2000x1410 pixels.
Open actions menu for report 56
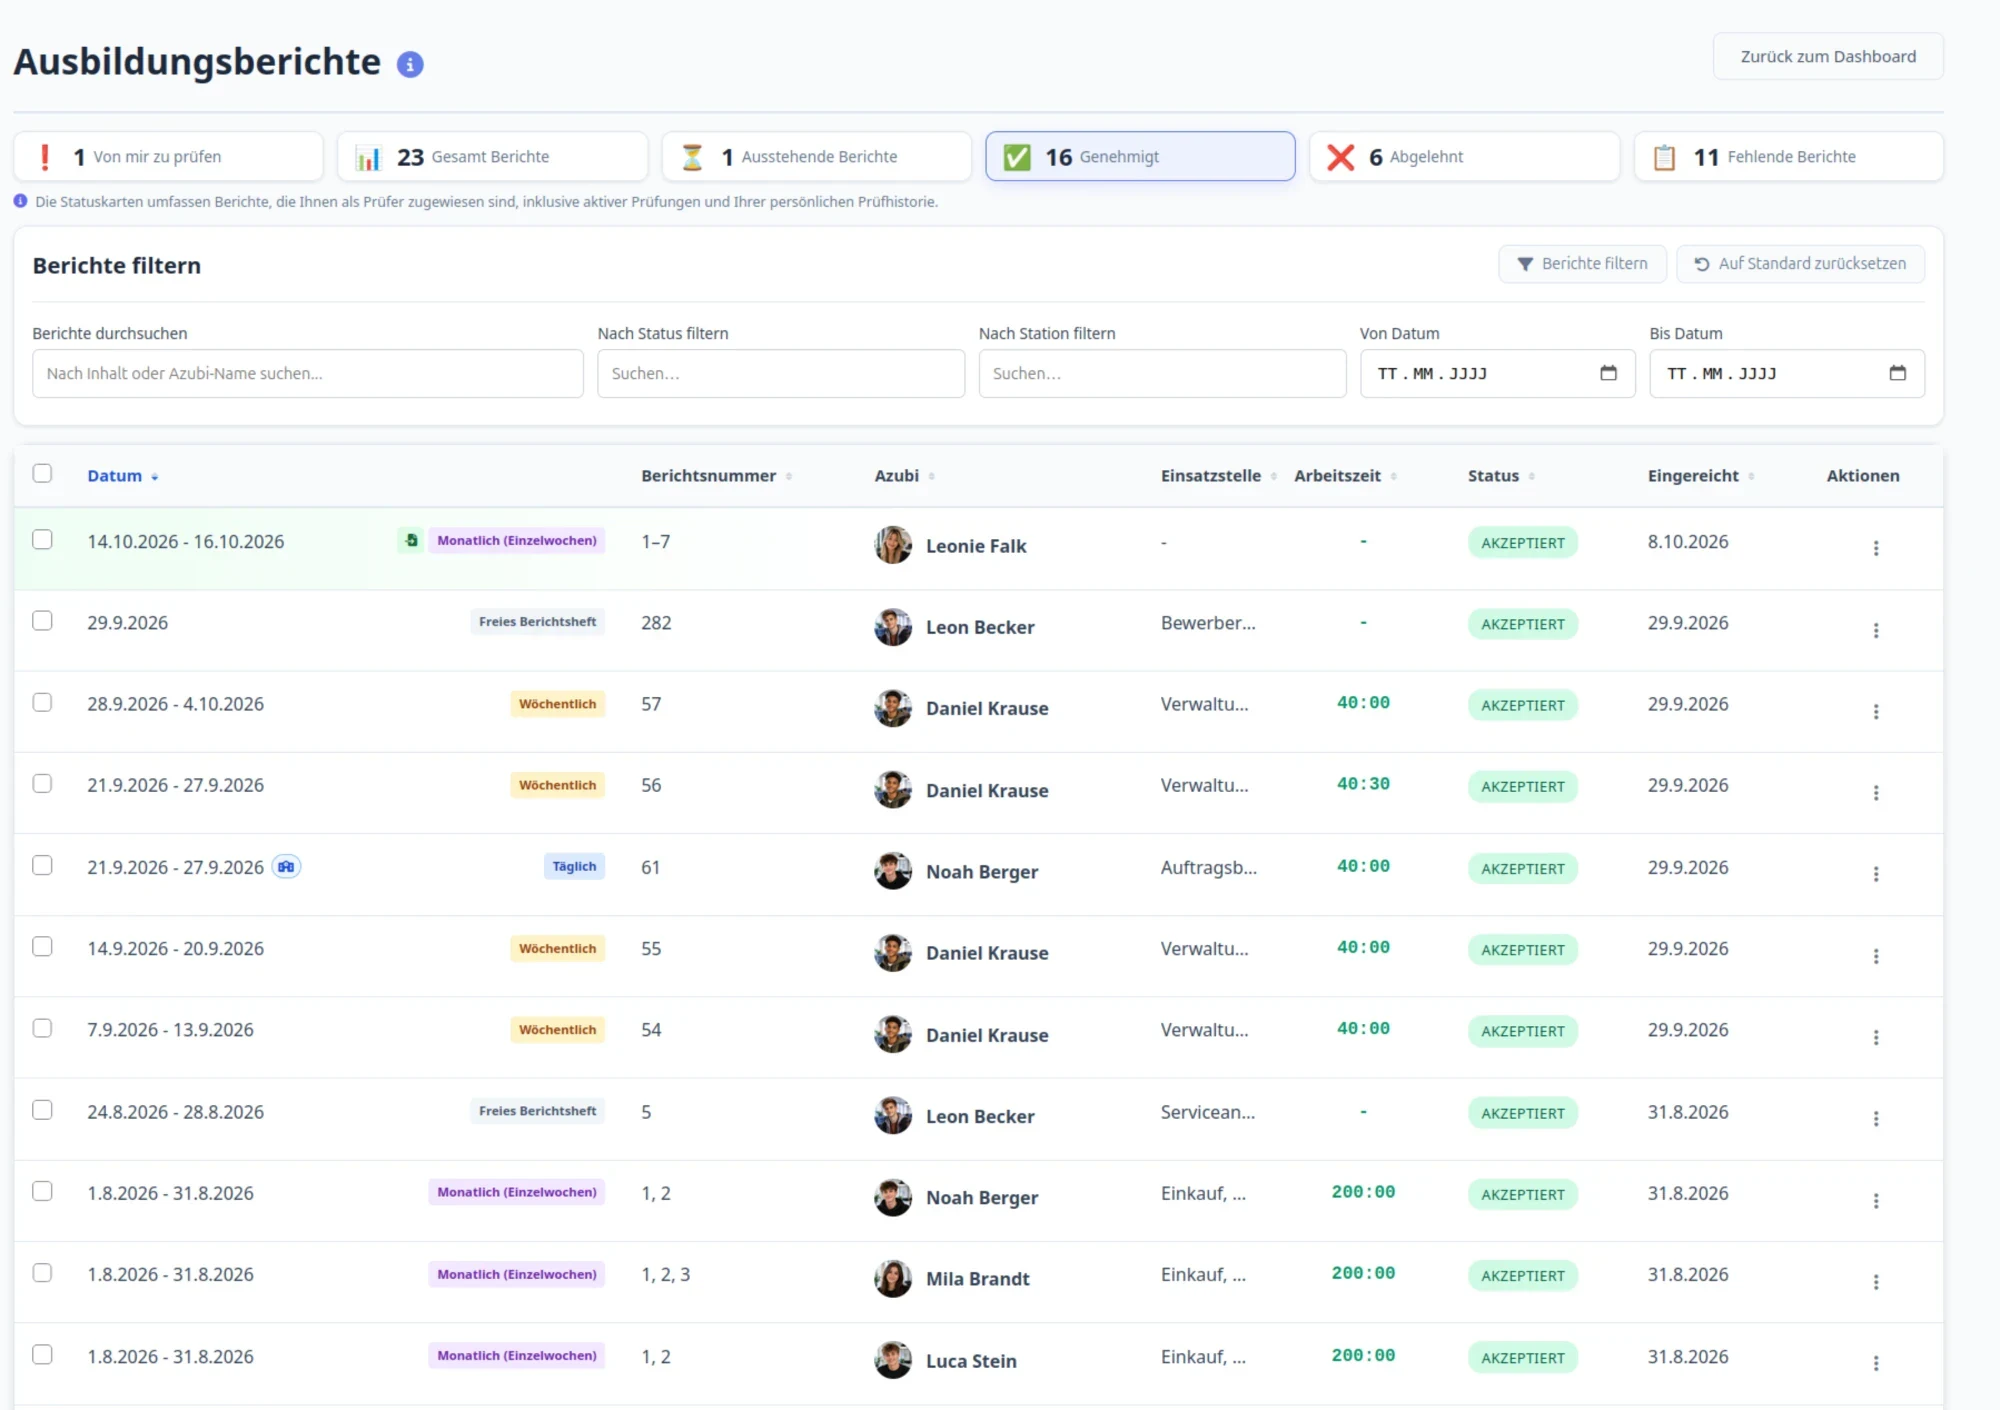pos(1876,793)
